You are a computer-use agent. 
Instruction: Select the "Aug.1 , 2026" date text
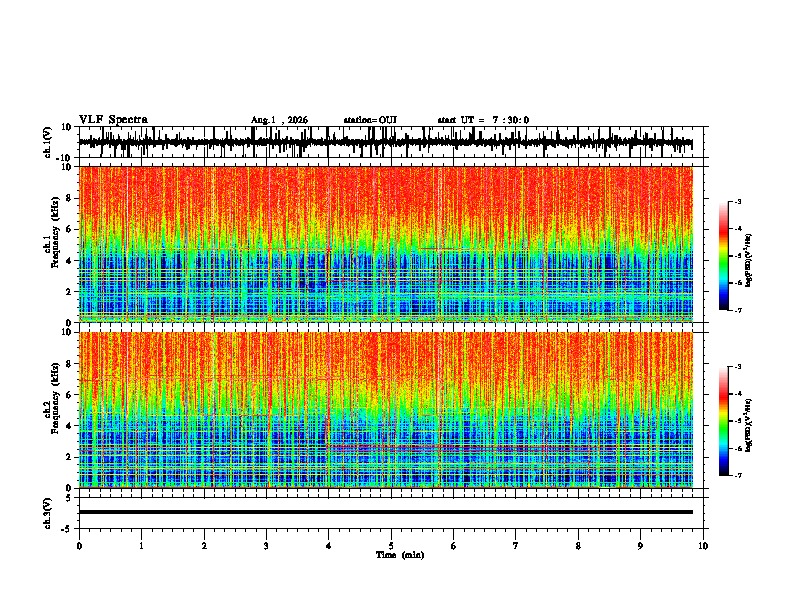point(279,120)
